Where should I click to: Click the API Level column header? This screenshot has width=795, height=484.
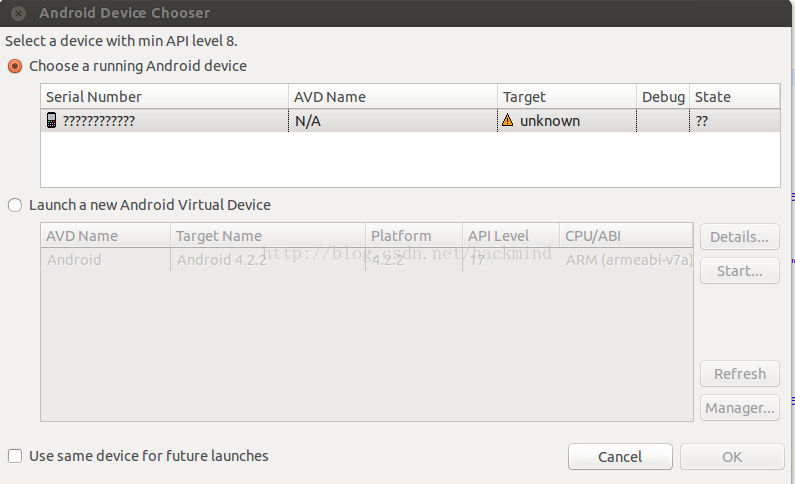click(x=511, y=236)
